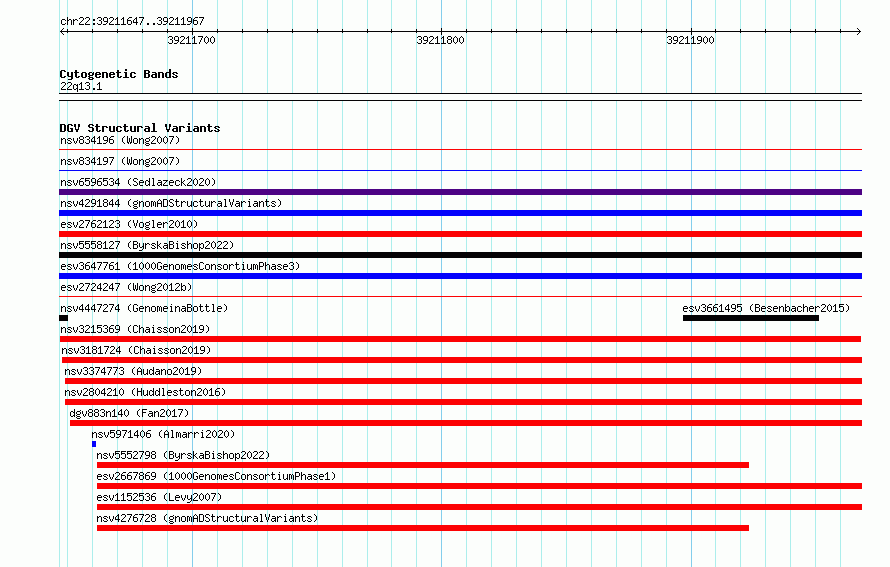Select the blue bar under nsv4291844
This screenshot has height=567, width=890.
coord(460,213)
